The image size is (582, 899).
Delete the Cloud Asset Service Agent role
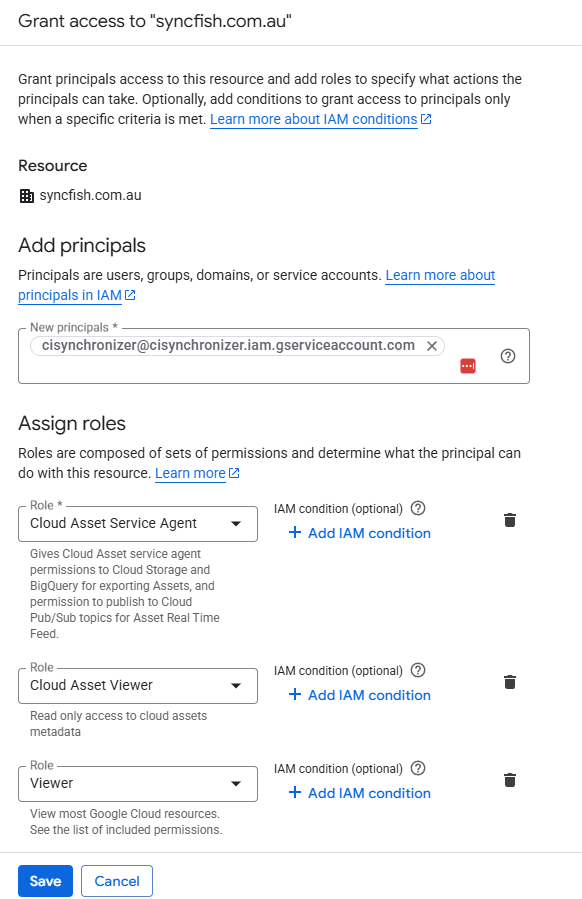coord(509,520)
